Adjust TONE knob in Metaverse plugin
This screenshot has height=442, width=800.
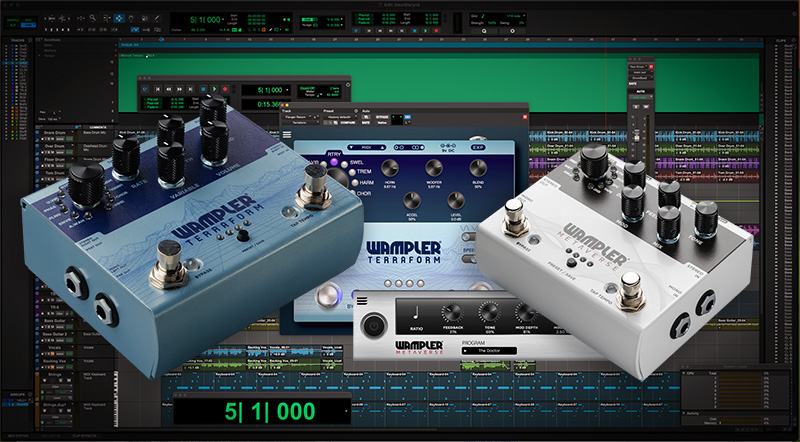click(489, 312)
